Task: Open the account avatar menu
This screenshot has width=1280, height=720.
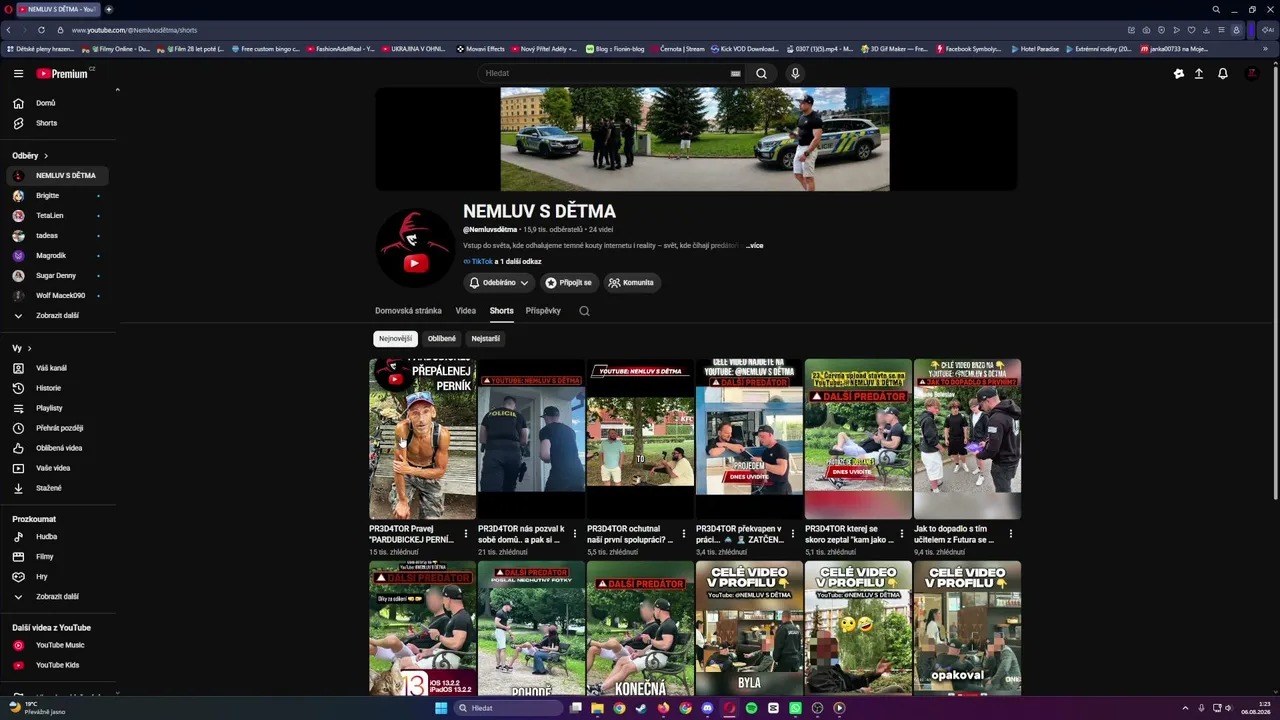Action: coord(1251,73)
